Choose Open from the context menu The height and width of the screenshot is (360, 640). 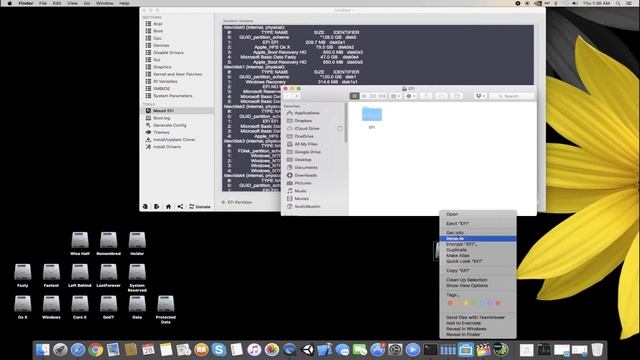point(478,214)
